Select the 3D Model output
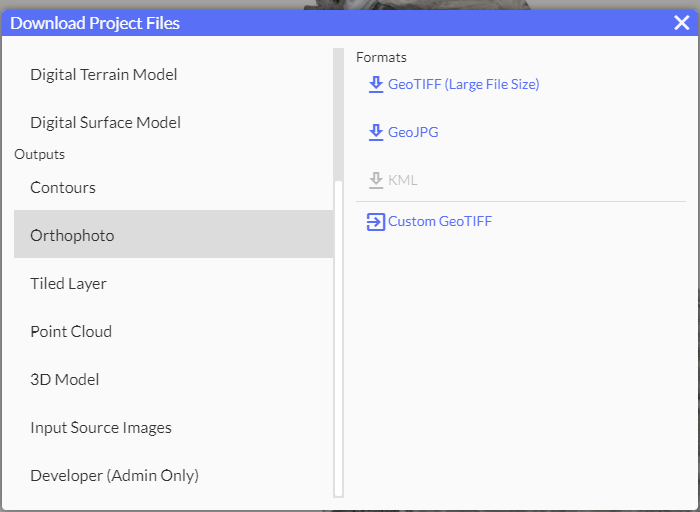Image resolution: width=700 pixels, height=512 pixels. click(65, 380)
